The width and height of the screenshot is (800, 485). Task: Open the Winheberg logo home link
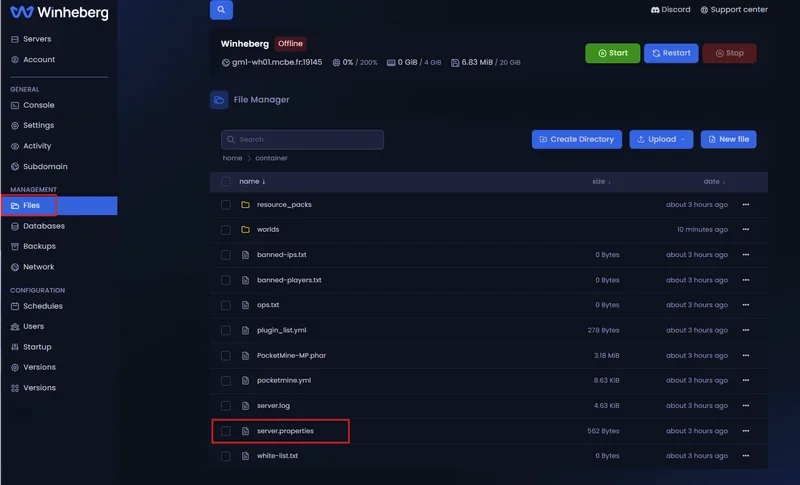(x=59, y=13)
